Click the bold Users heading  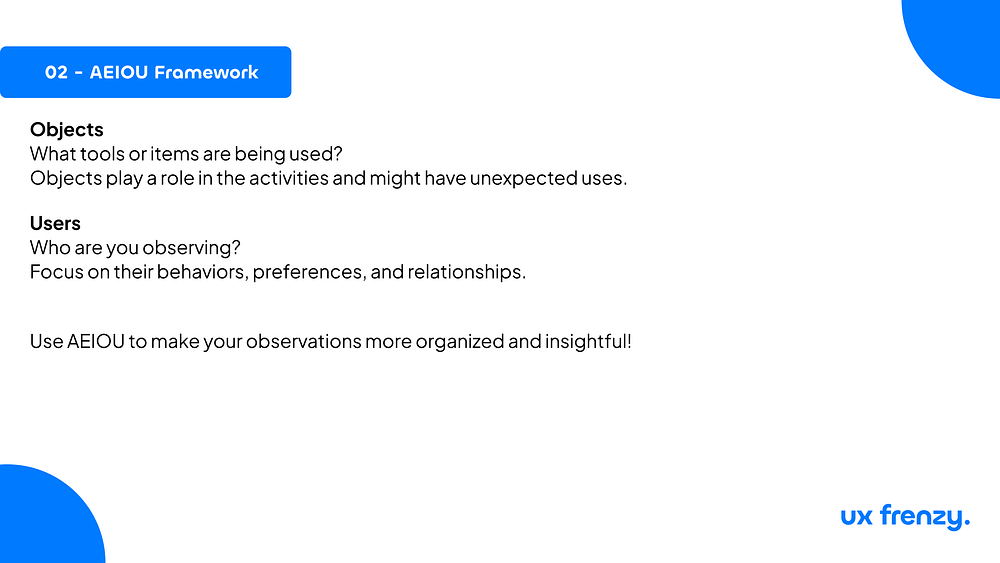tap(55, 223)
